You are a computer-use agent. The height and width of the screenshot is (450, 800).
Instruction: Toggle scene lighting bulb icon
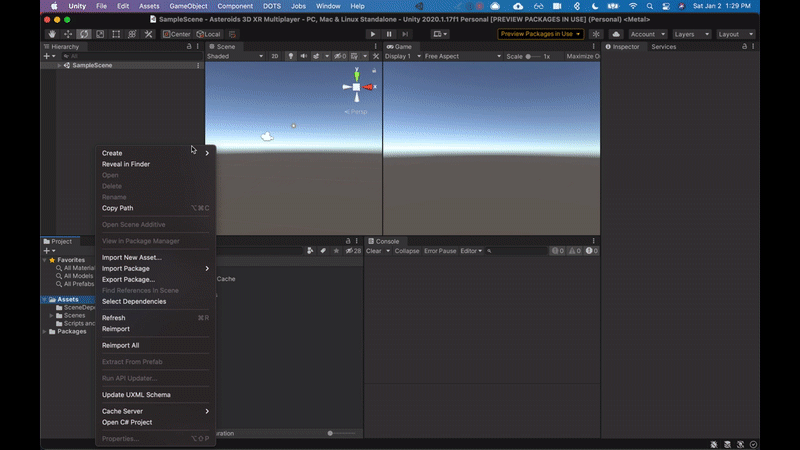click(x=291, y=57)
